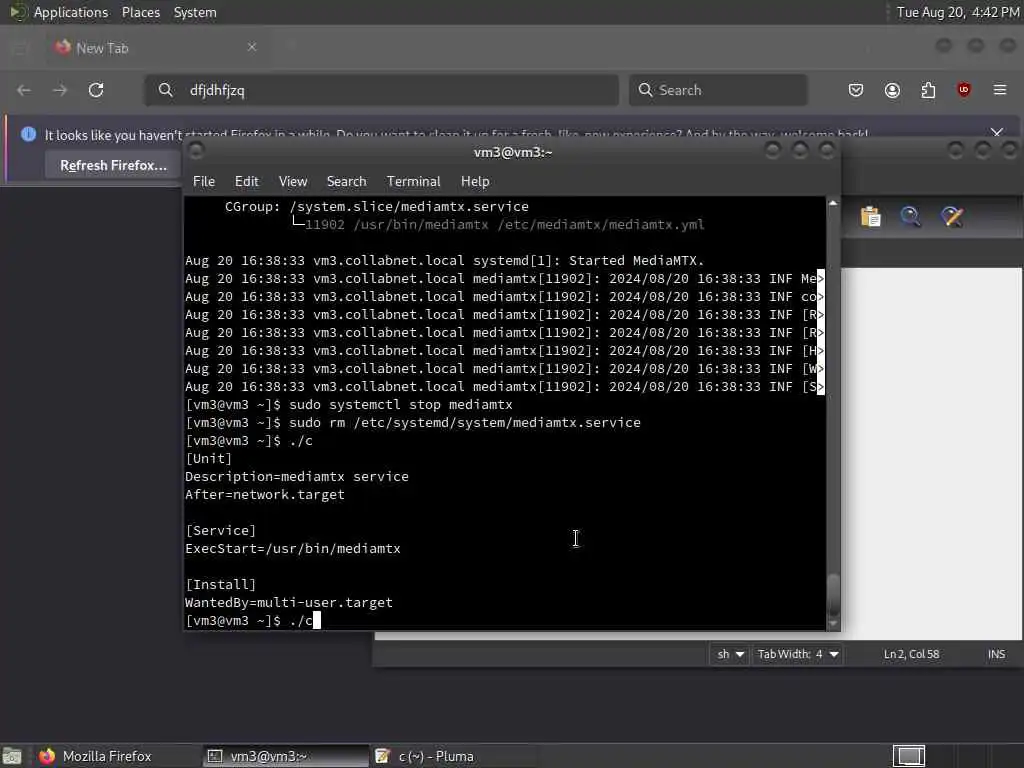Click the terminal line 'ExecStart=/usr/bin/mediamtx'

pyautogui.click(x=293, y=549)
